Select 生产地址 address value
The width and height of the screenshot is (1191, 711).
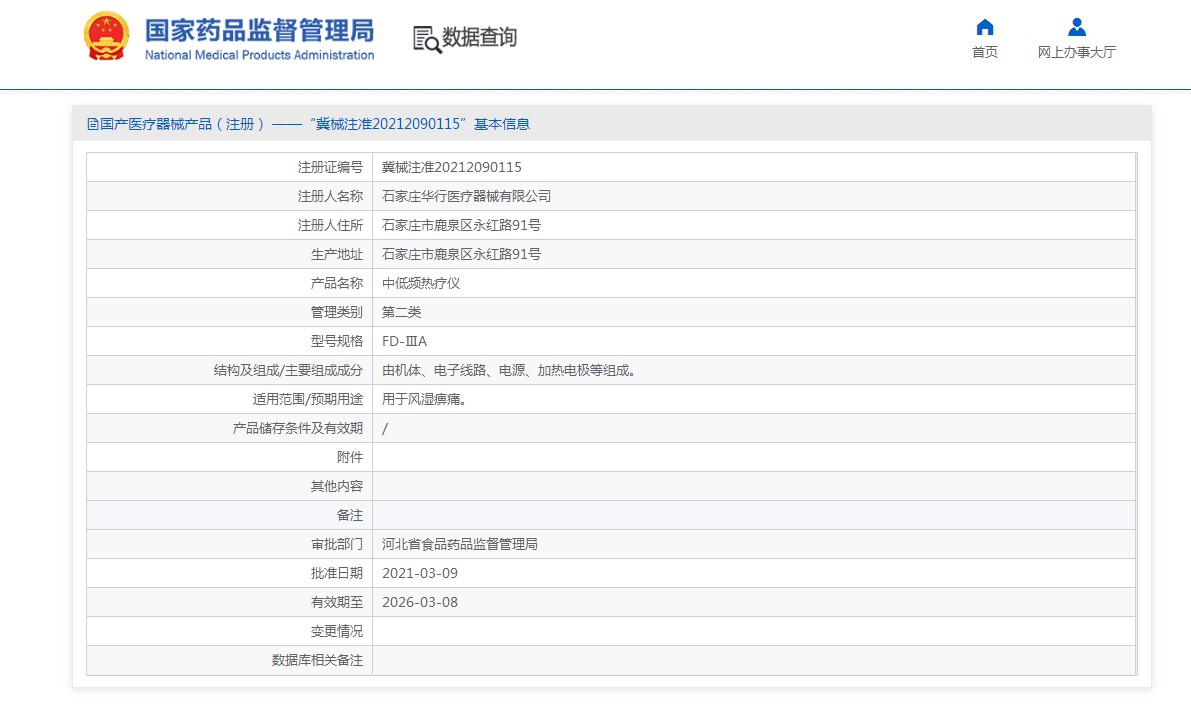point(461,254)
